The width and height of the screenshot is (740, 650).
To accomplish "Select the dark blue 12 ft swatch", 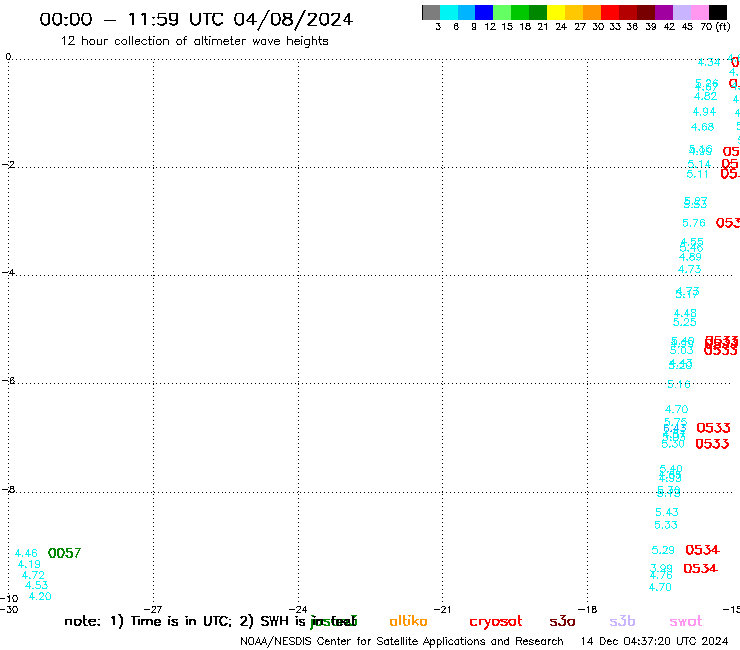I will (x=484, y=12).
